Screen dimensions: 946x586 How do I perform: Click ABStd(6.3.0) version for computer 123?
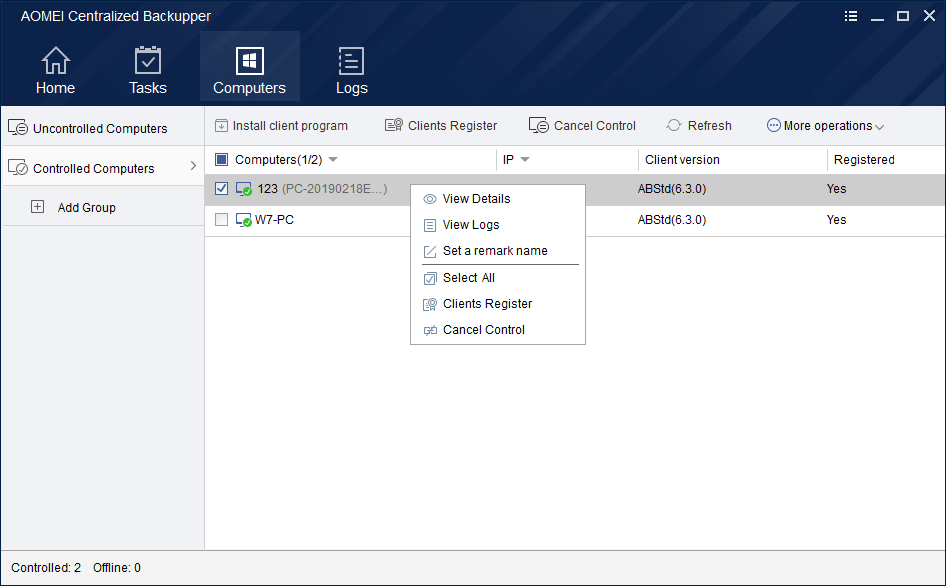coord(671,189)
